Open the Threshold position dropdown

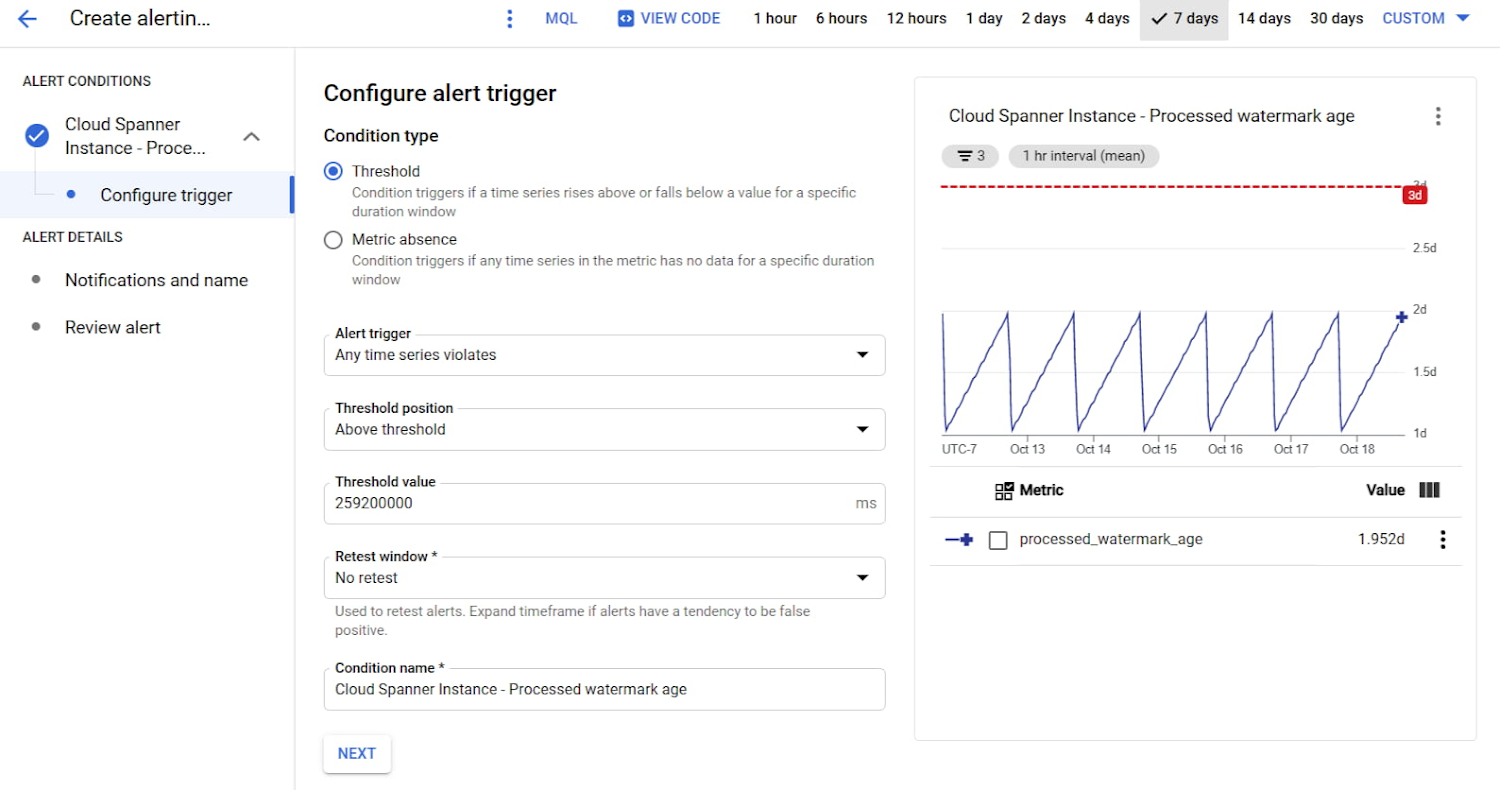tap(604, 429)
